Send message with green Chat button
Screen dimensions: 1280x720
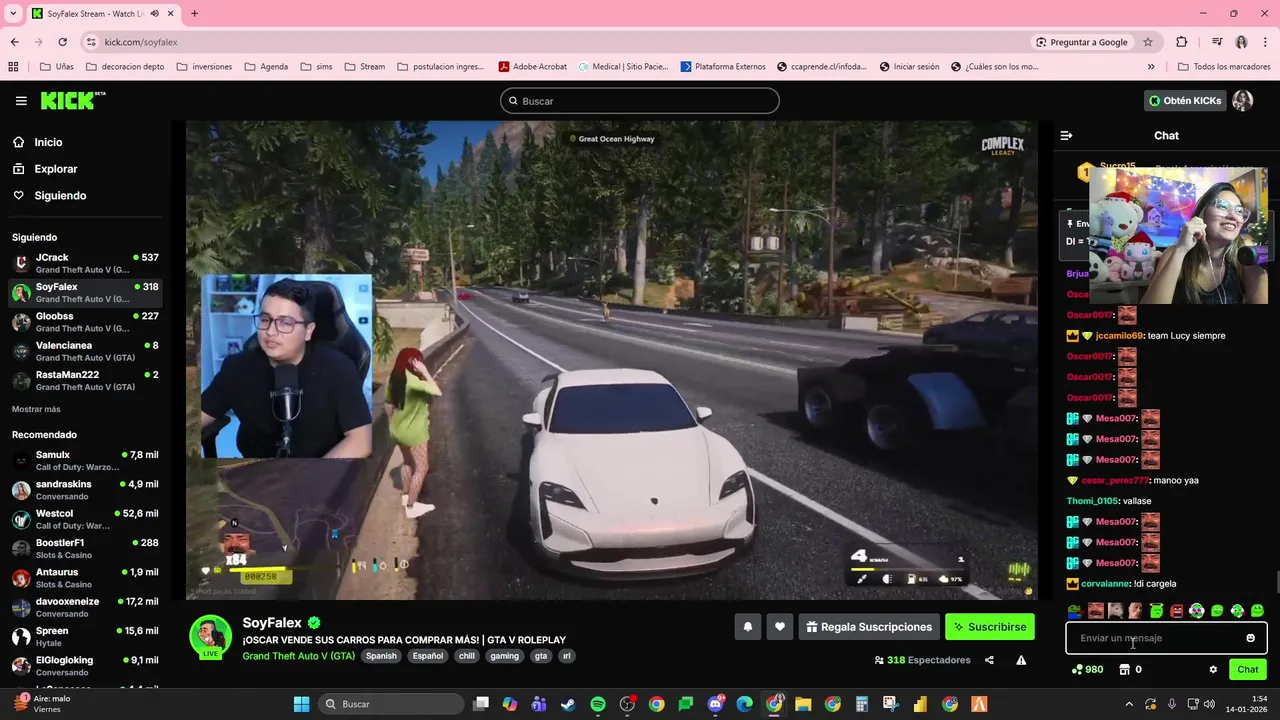(1248, 670)
